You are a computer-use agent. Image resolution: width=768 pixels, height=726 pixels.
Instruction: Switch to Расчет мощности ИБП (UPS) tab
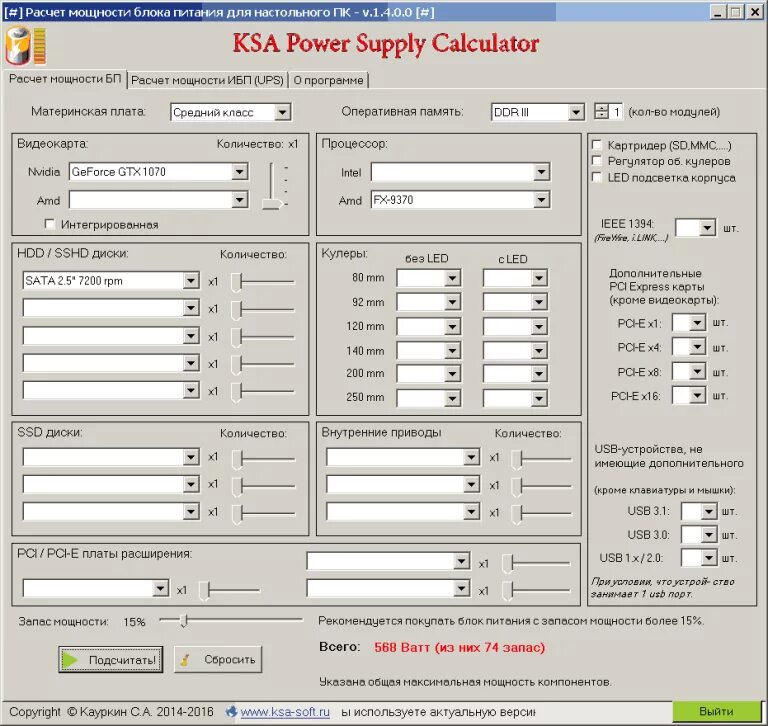(x=207, y=80)
